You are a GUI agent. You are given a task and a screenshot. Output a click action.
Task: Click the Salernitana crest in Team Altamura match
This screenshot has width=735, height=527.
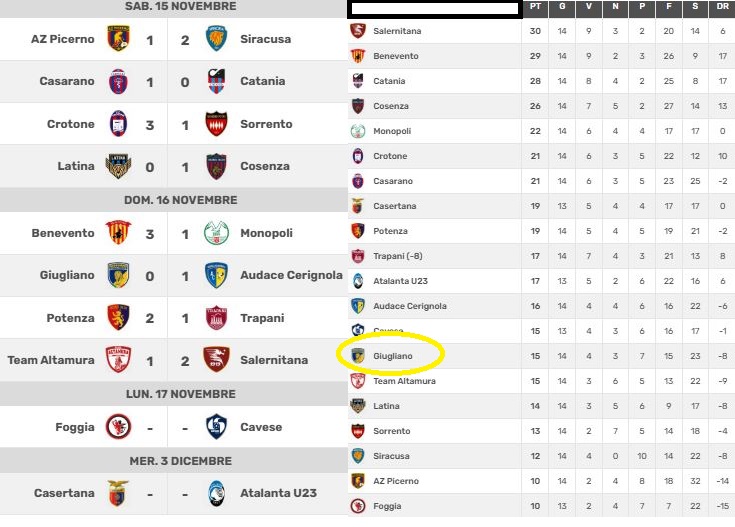[x=217, y=360]
